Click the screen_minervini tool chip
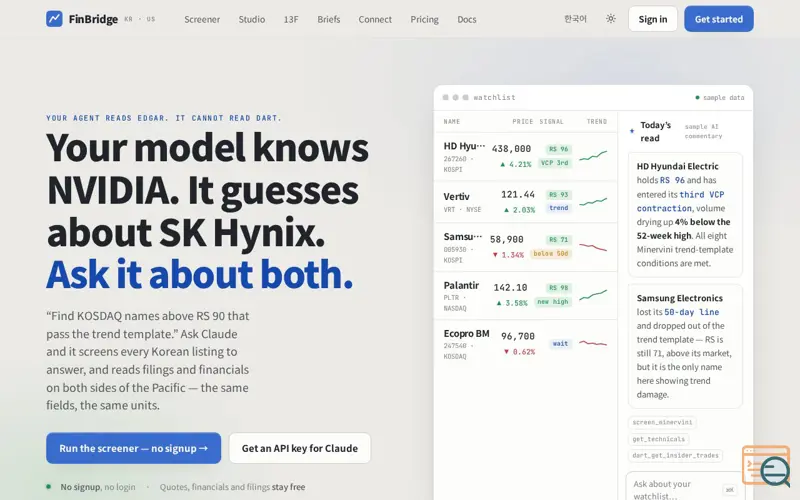 pos(662,422)
